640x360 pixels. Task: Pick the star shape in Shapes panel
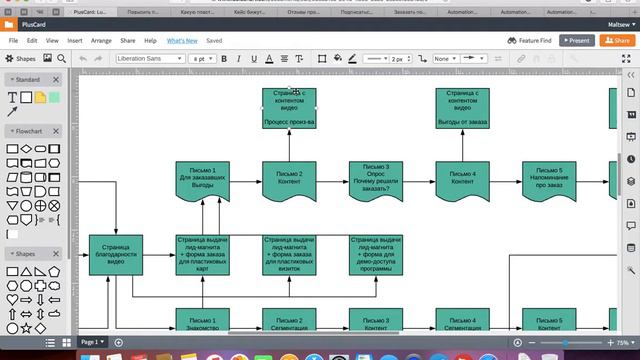(x=26, y=328)
